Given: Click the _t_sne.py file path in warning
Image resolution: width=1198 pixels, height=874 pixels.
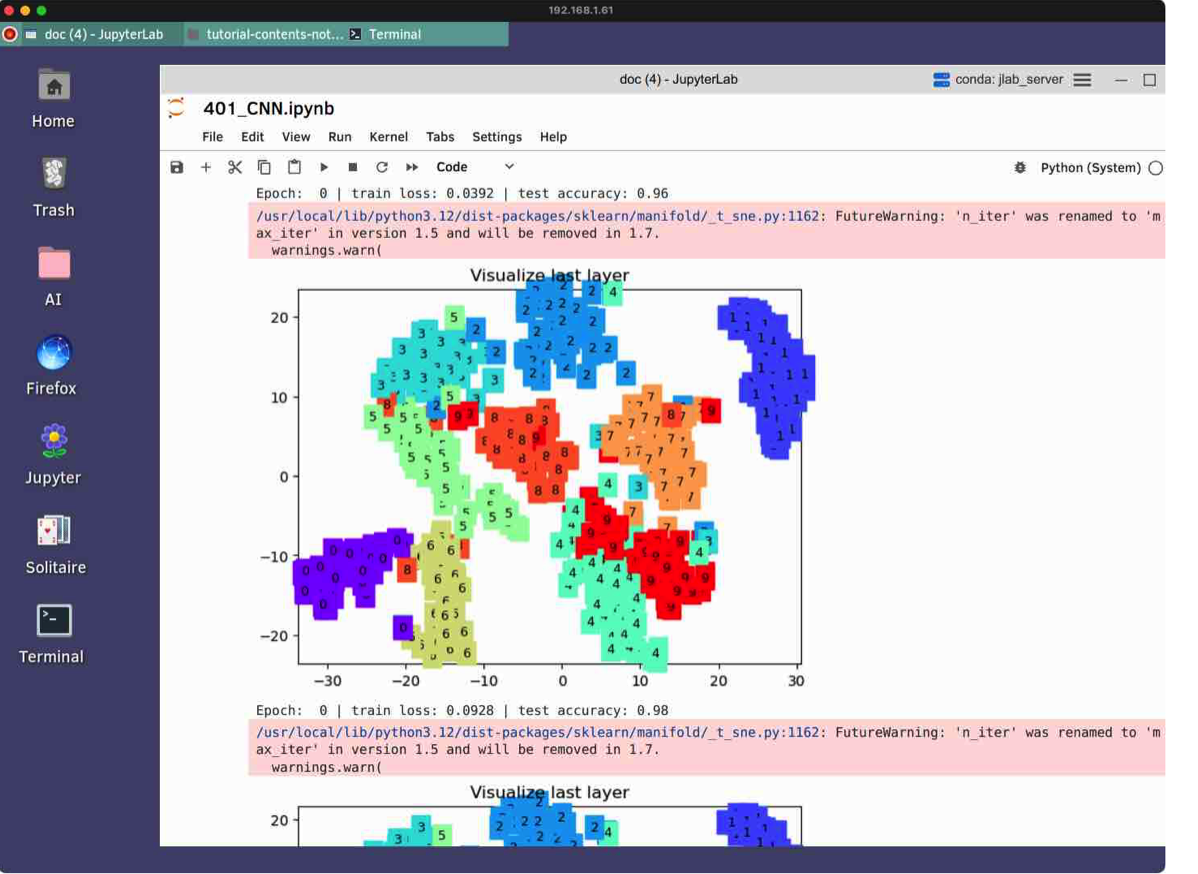Looking at the screenshot, I should pos(537,216).
